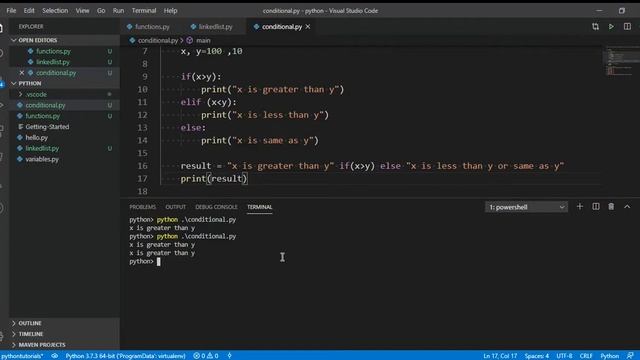640x360 pixels.
Task: Run the Python file with play icon
Action: click(611, 27)
